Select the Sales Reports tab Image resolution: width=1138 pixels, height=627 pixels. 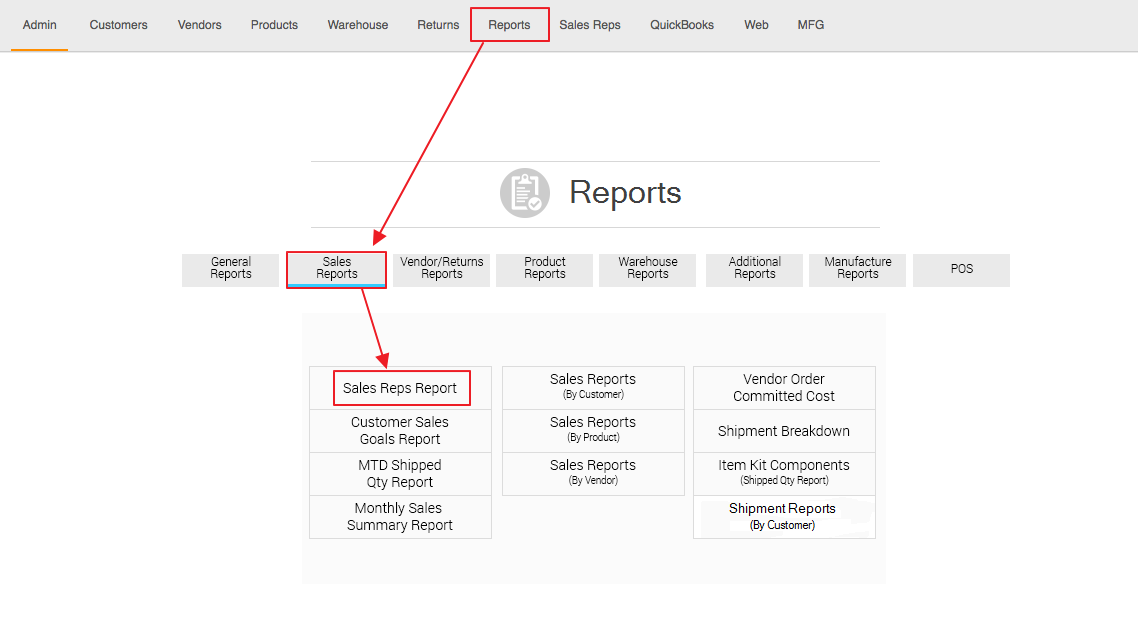click(337, 269)
